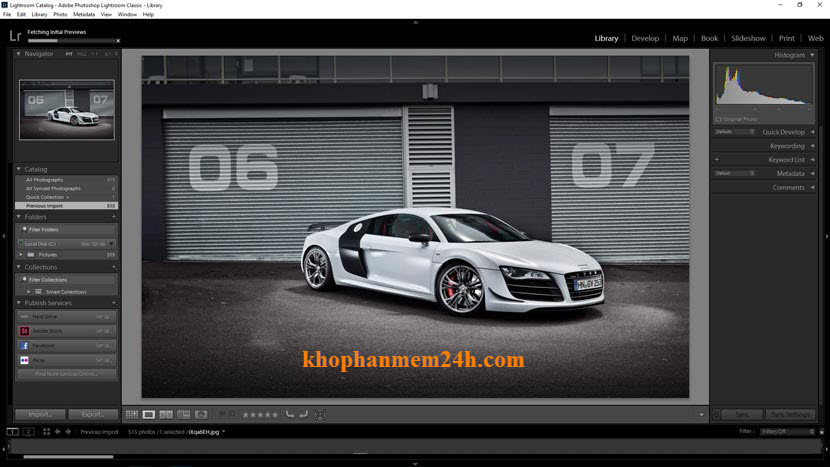Expand the Pictures folder
This screenshot has width=830, height=467.
(19, 255)
